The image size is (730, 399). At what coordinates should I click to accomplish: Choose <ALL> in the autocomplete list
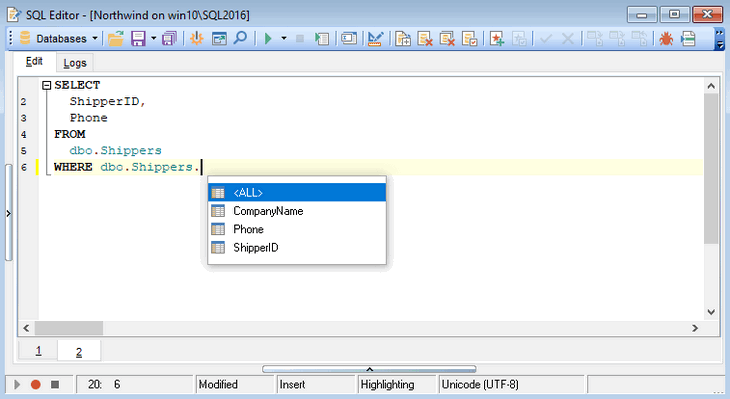[x=297, y=192]
